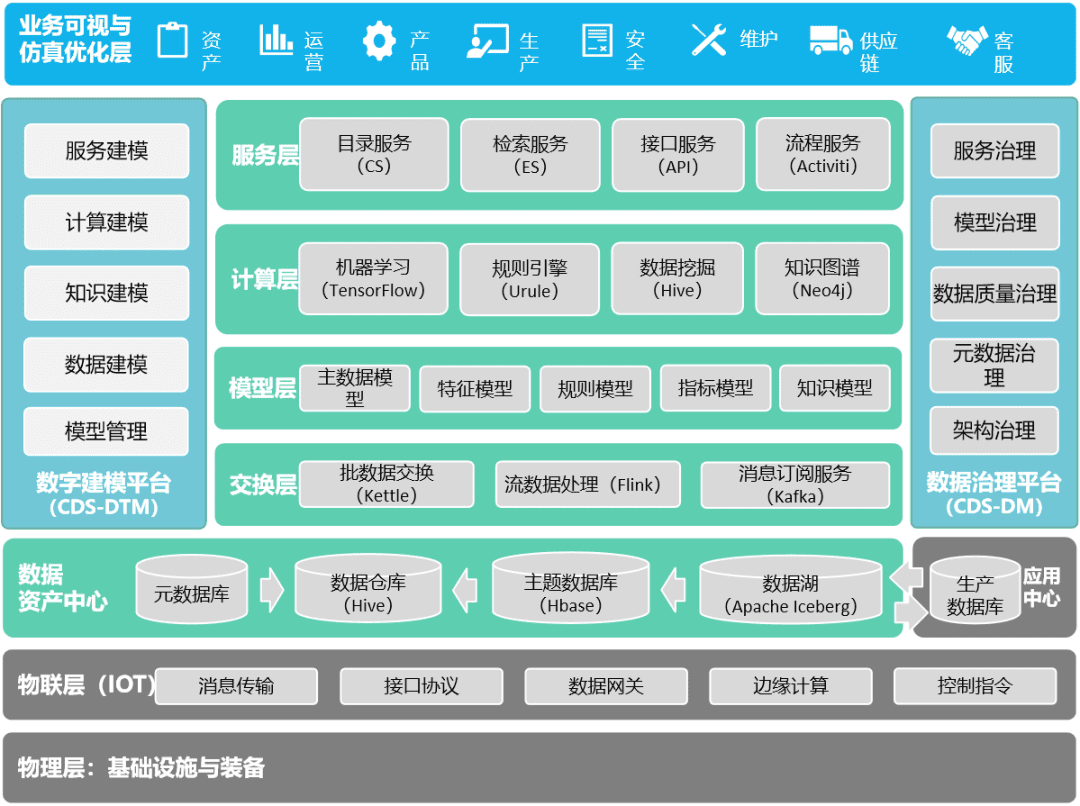Image resolution: width=1080 pixels, height=806 pixels.
Task: Select the 知识图谱 (Neo4j) block
Action: click(822, 279)
